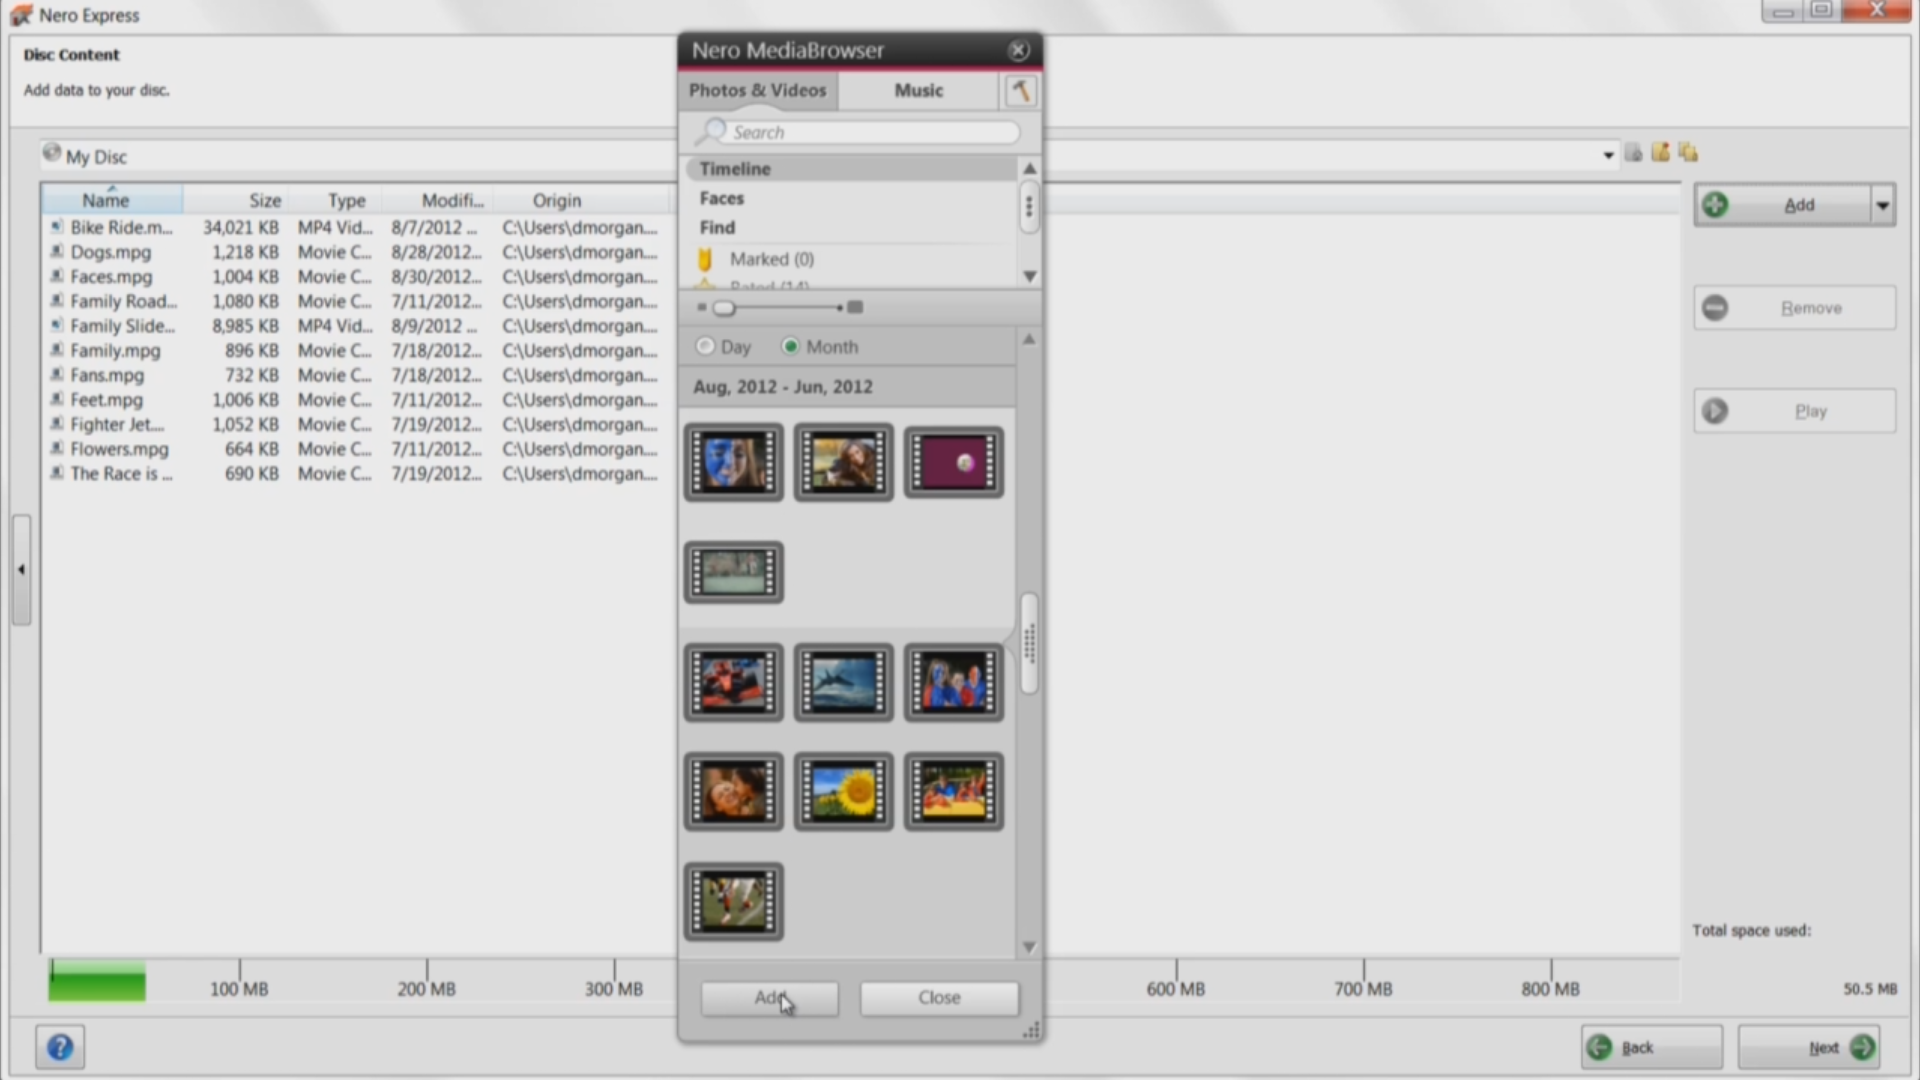The image size is (1920, 1080).
Task: Select the fighter jet video thumbnail
Action: 844,682
